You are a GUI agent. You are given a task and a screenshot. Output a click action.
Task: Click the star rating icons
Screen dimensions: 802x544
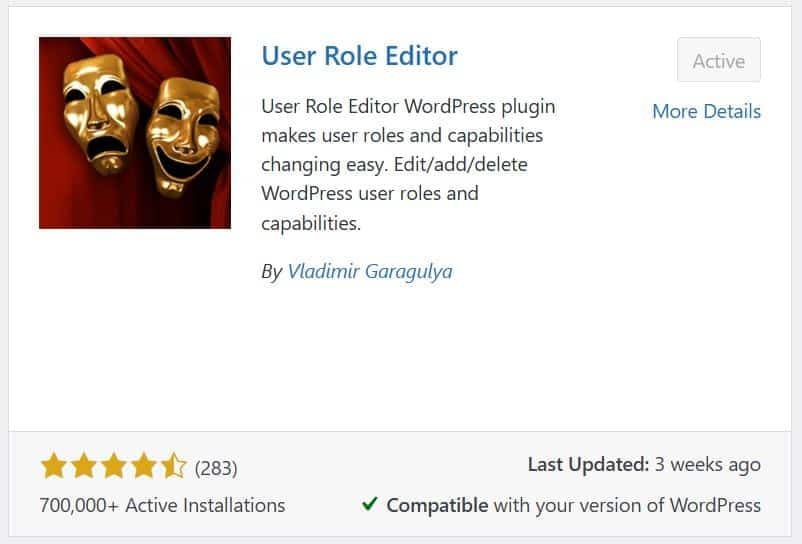[114, 466]
